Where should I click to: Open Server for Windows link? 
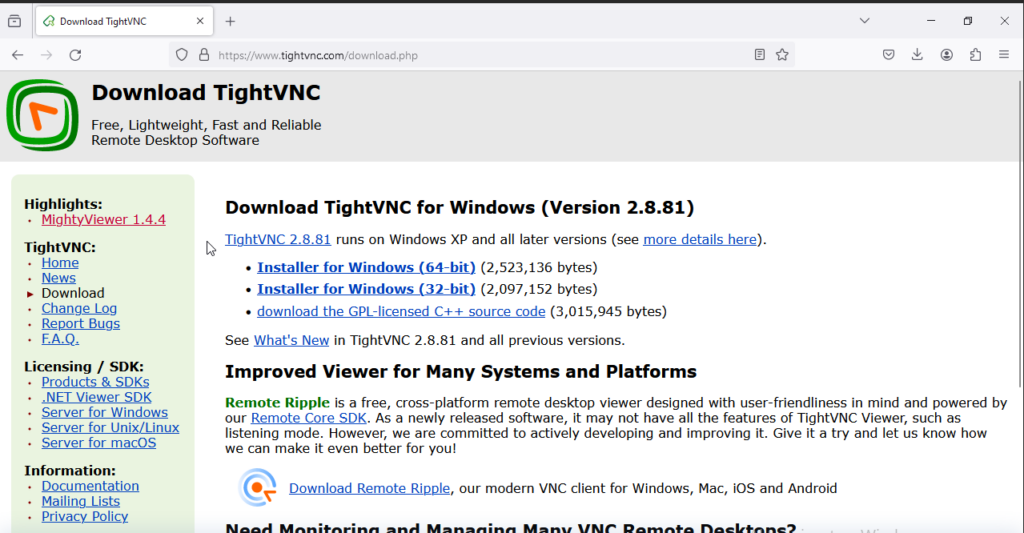(104, 412)
